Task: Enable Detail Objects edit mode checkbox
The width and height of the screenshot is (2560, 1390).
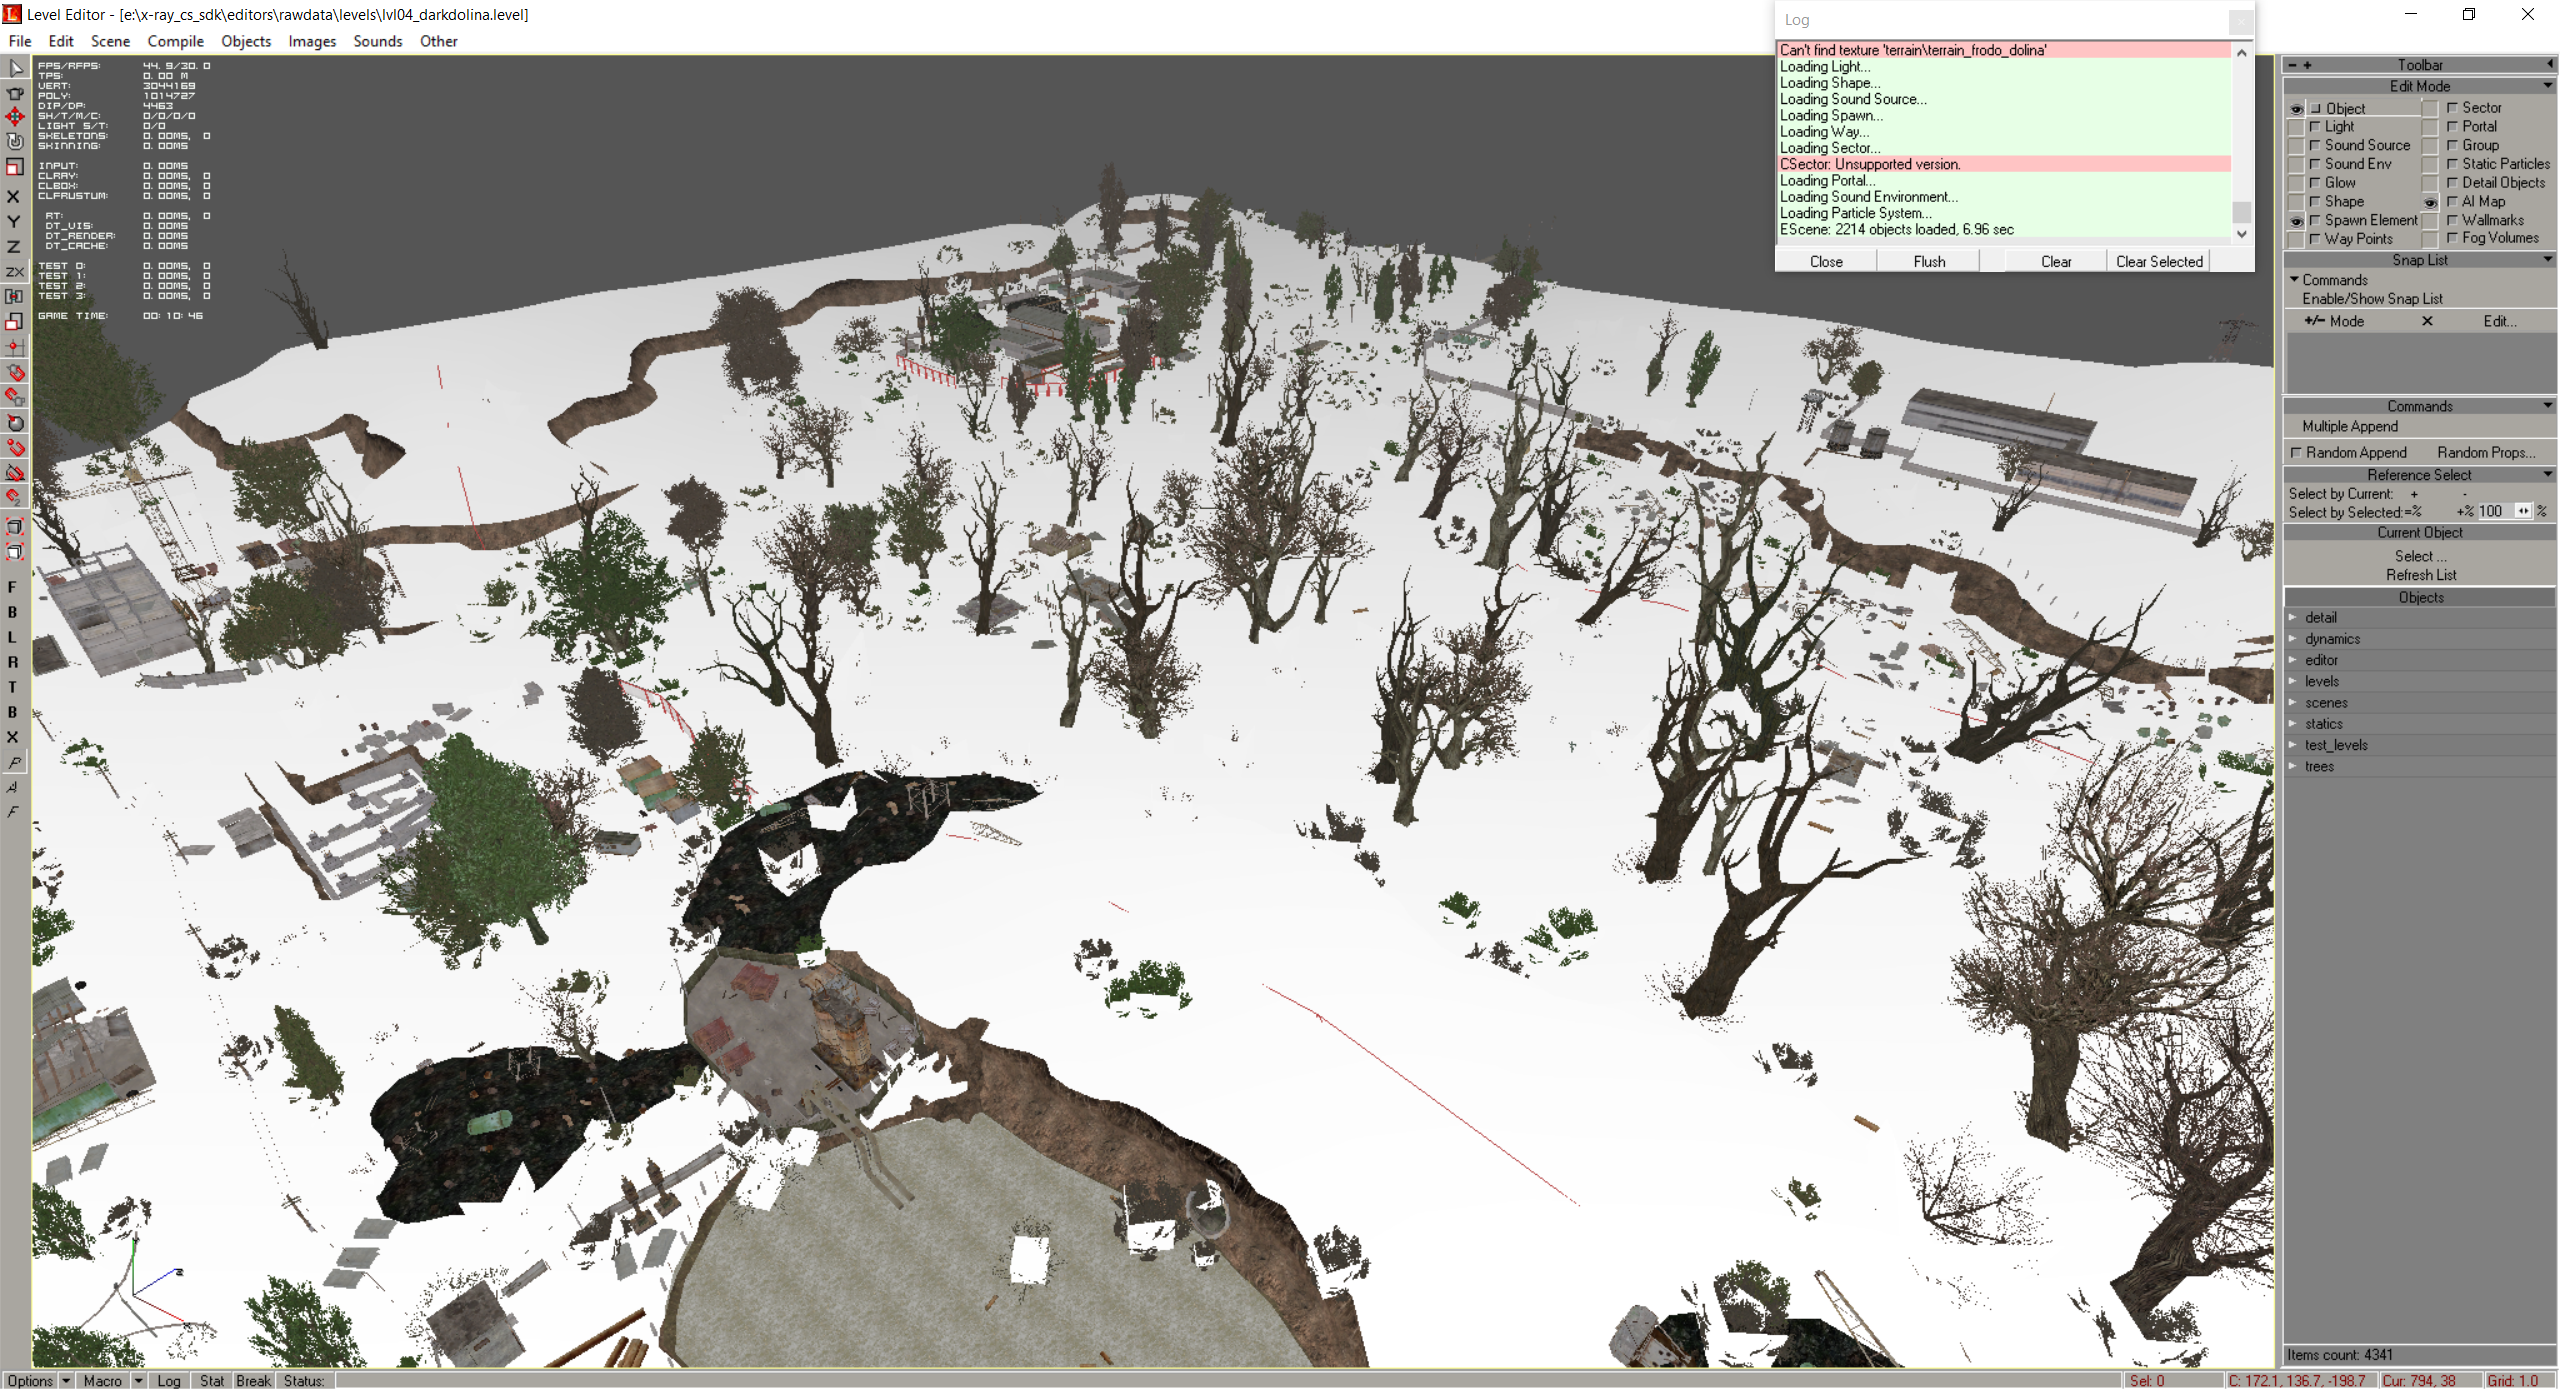Action: (2452, 182)
